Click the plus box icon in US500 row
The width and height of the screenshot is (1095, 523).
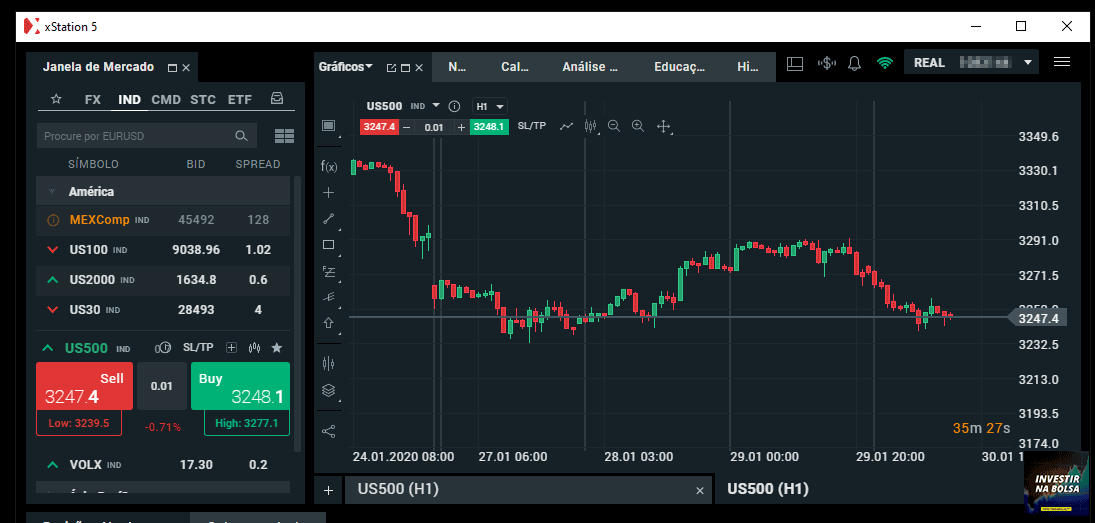tap(232, 348)
